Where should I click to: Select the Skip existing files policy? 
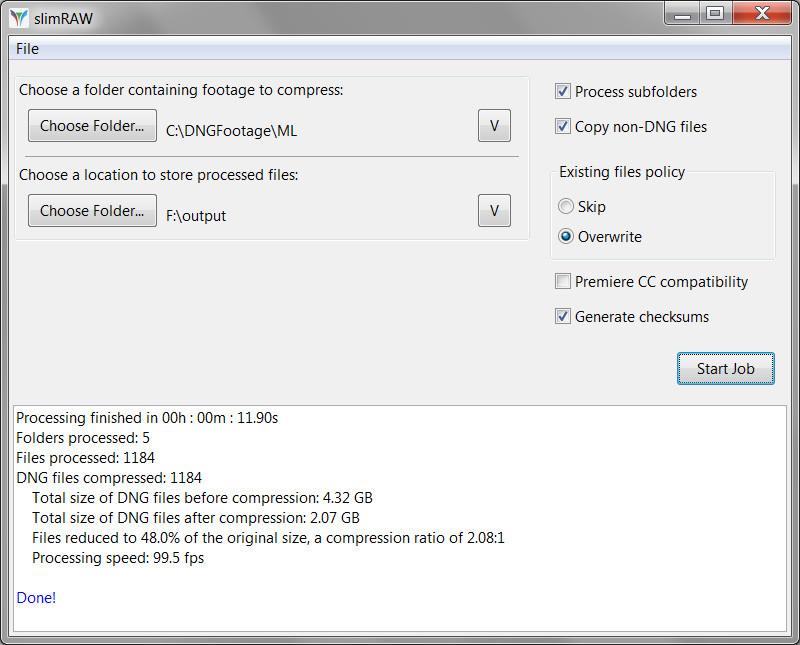565,206
